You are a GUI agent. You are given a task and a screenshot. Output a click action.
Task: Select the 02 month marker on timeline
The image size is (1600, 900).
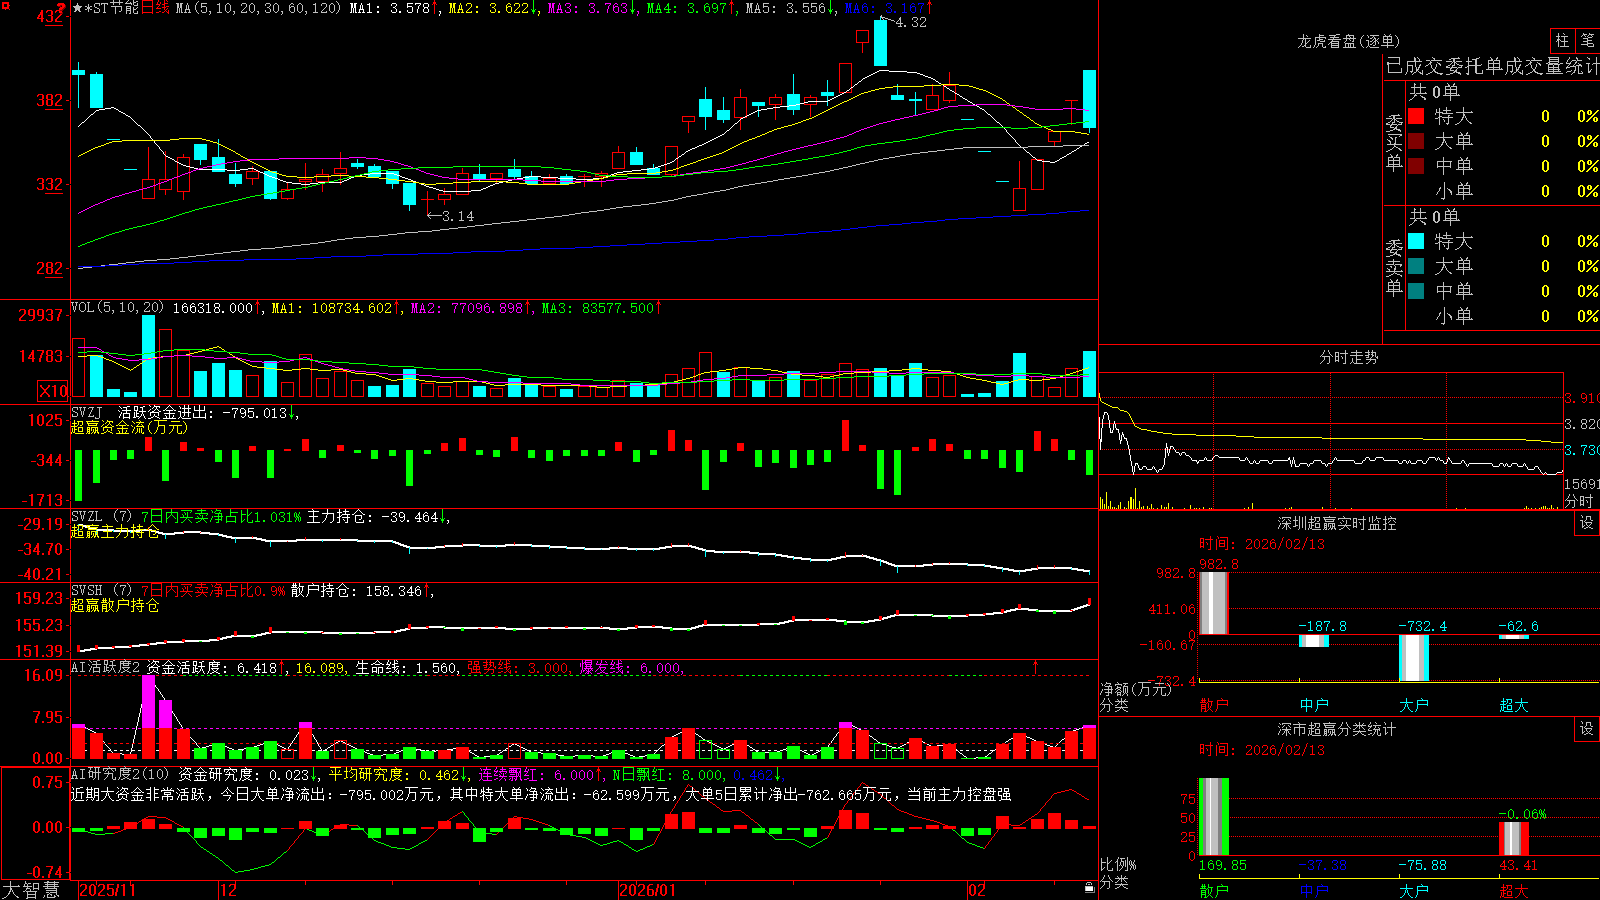[x=977, y=890]
